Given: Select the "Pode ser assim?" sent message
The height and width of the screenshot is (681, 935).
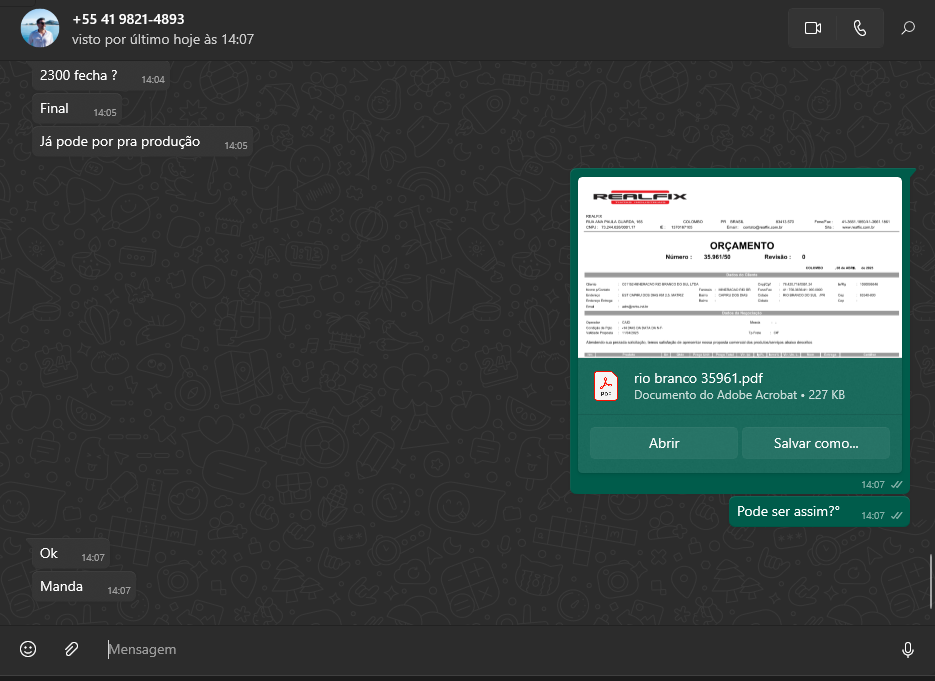Looking at the screenshot, I should tap(788, 511).
